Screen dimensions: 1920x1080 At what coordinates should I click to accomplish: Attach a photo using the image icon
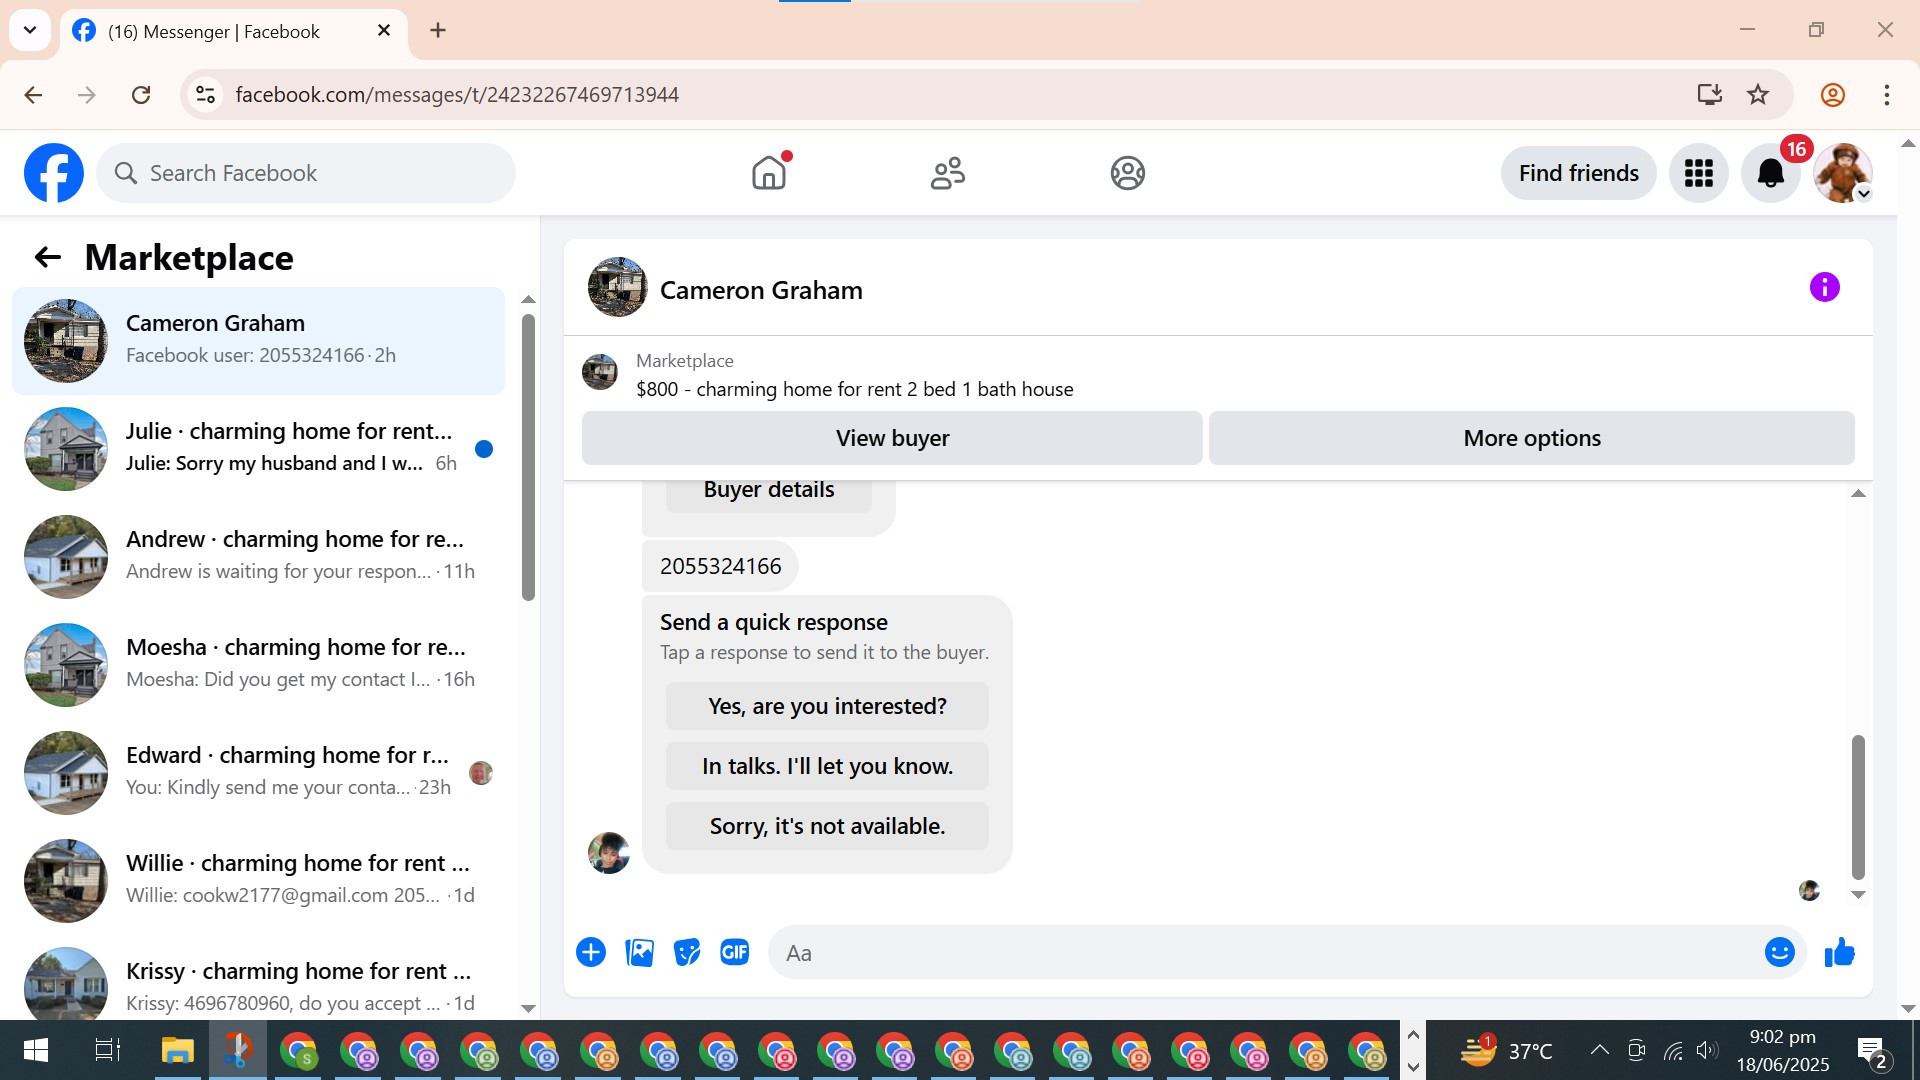coord(639,952)
